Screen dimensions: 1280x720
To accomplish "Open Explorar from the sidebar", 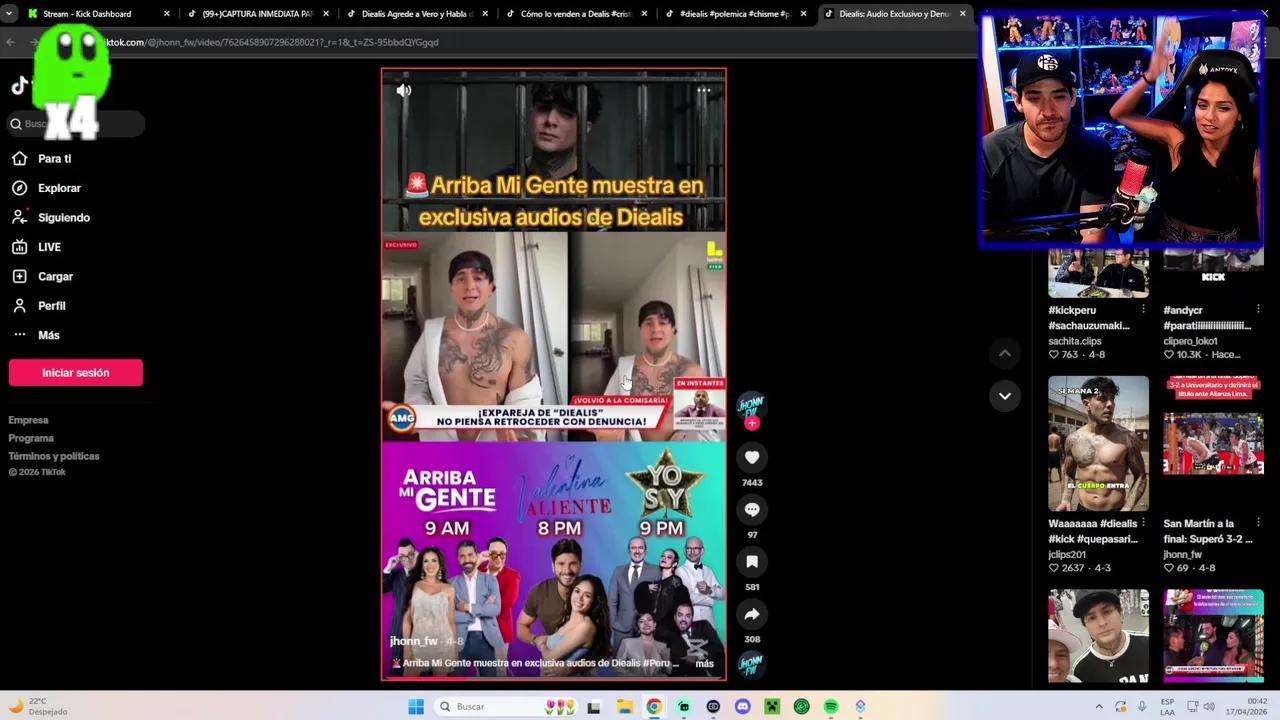I will click(59, 188).
